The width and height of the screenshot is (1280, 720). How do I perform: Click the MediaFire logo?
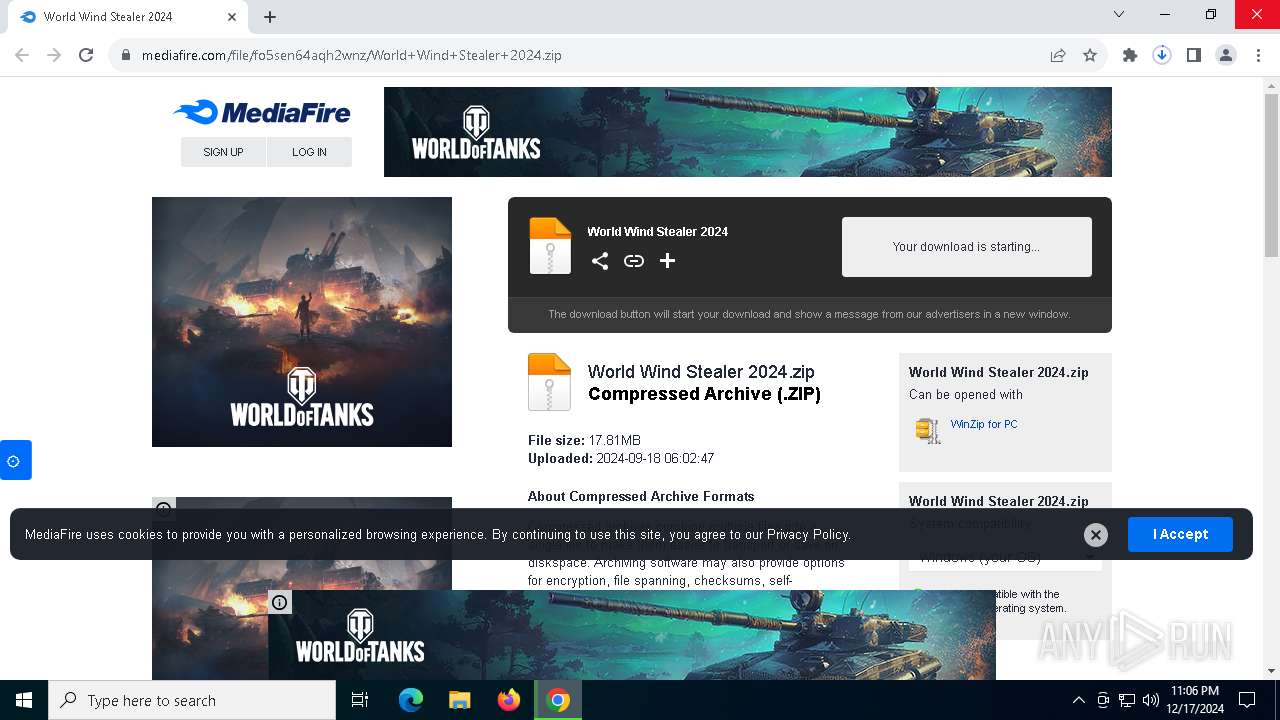(x=262, y=112)
